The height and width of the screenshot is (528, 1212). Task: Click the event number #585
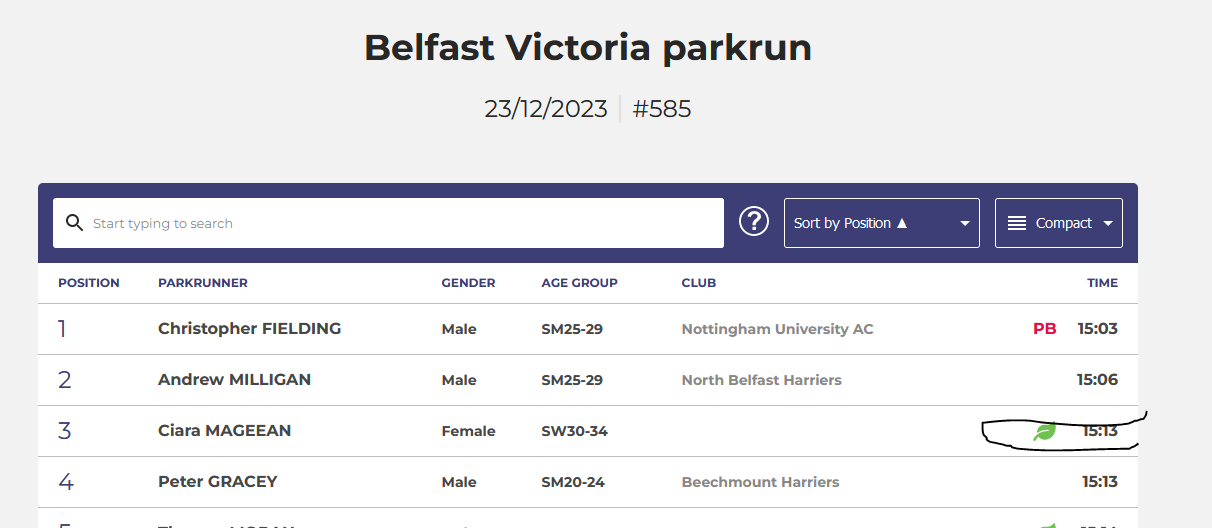pos(662,109)
